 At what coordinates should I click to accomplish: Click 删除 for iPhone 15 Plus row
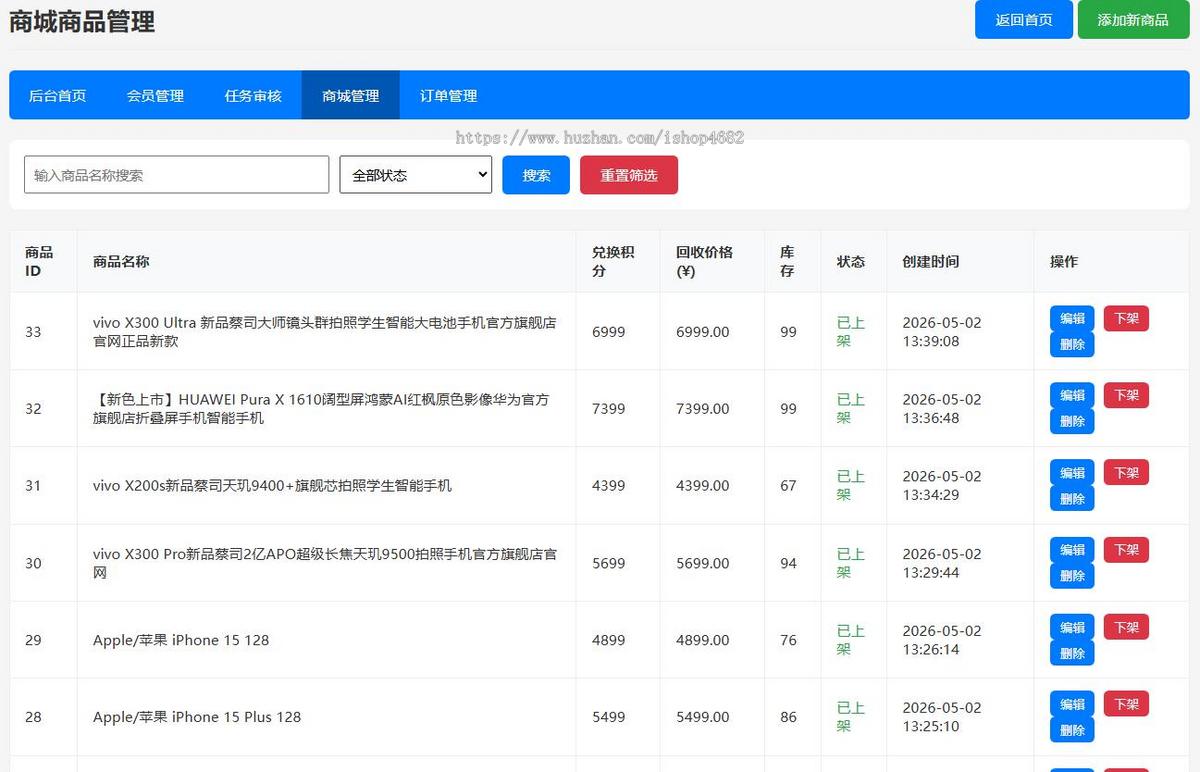coord(1072,730)
